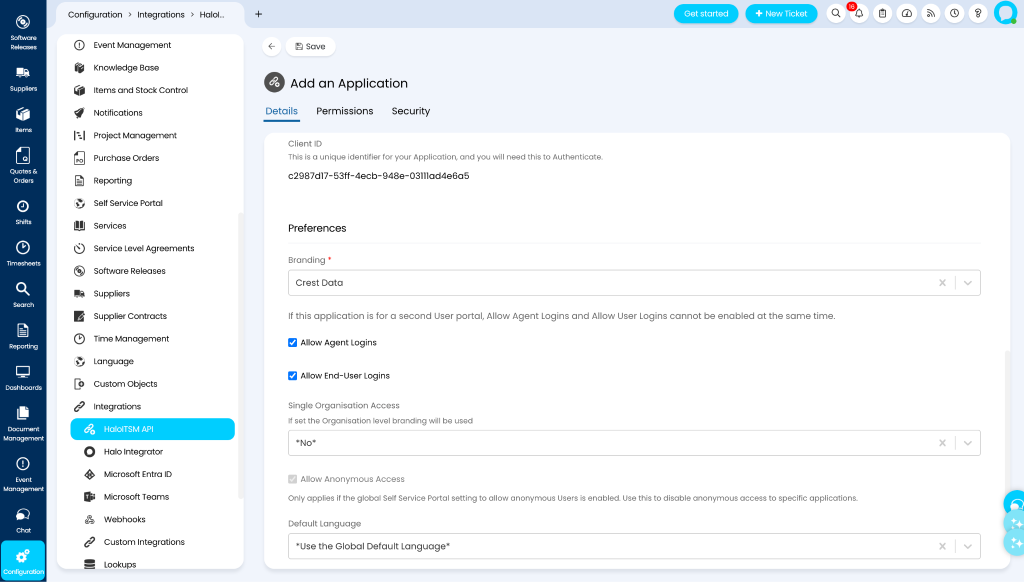Screen dimensions: 1024x582
Task: Expand the Branding dropdown
Action: pos(968,283)
